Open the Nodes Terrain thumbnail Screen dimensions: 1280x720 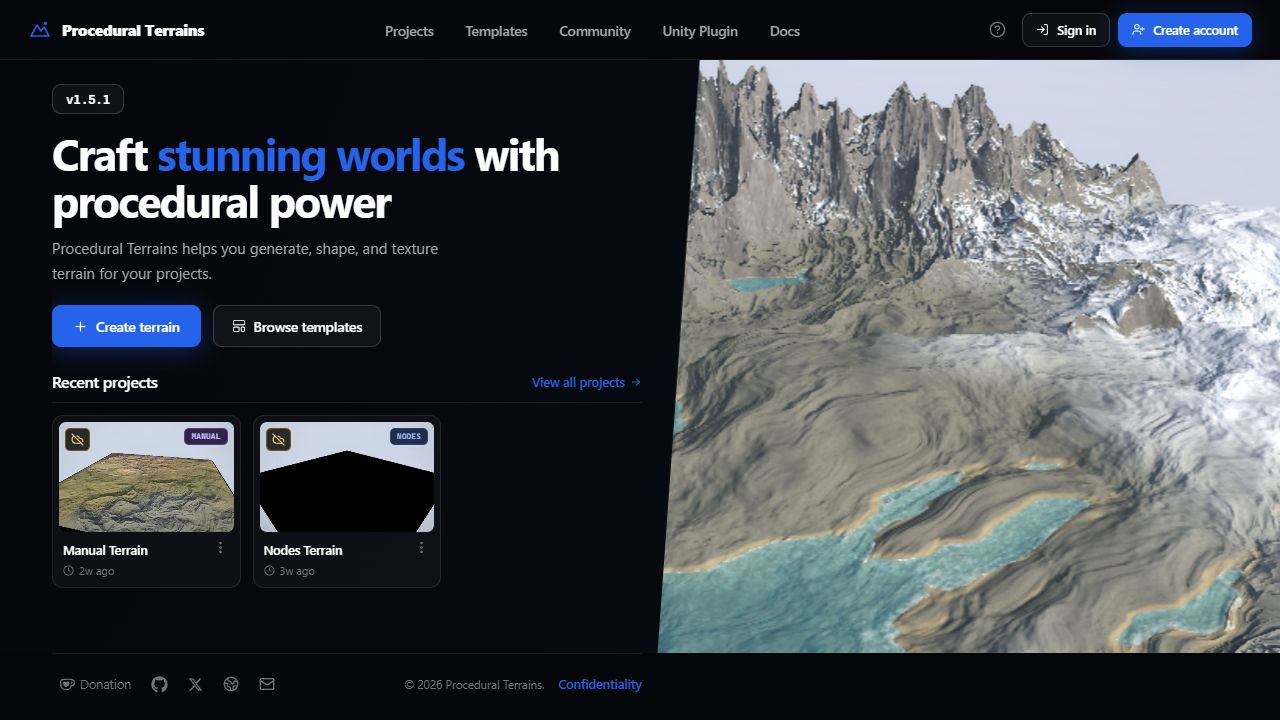coord(347,477)
